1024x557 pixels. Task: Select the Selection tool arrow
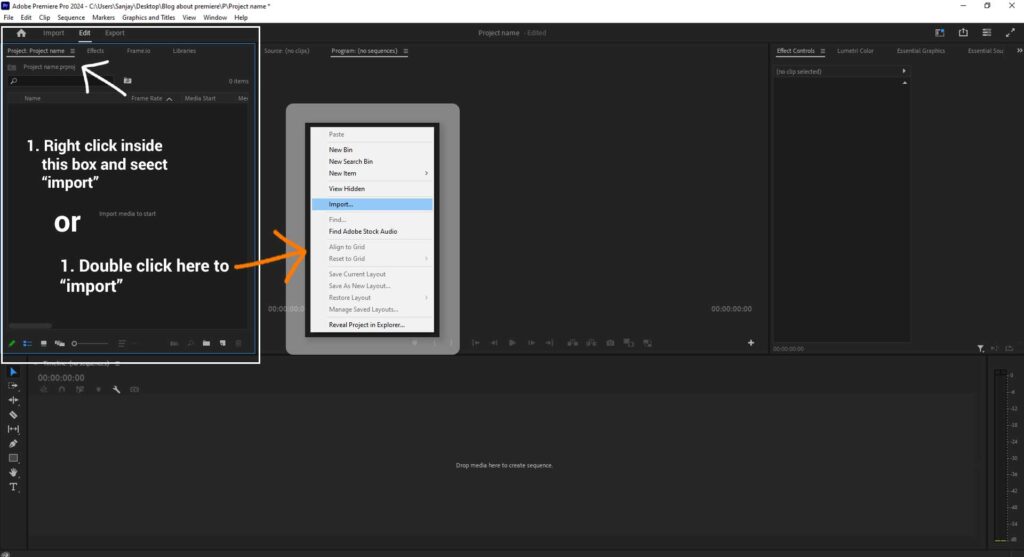(x=13, y=372)
